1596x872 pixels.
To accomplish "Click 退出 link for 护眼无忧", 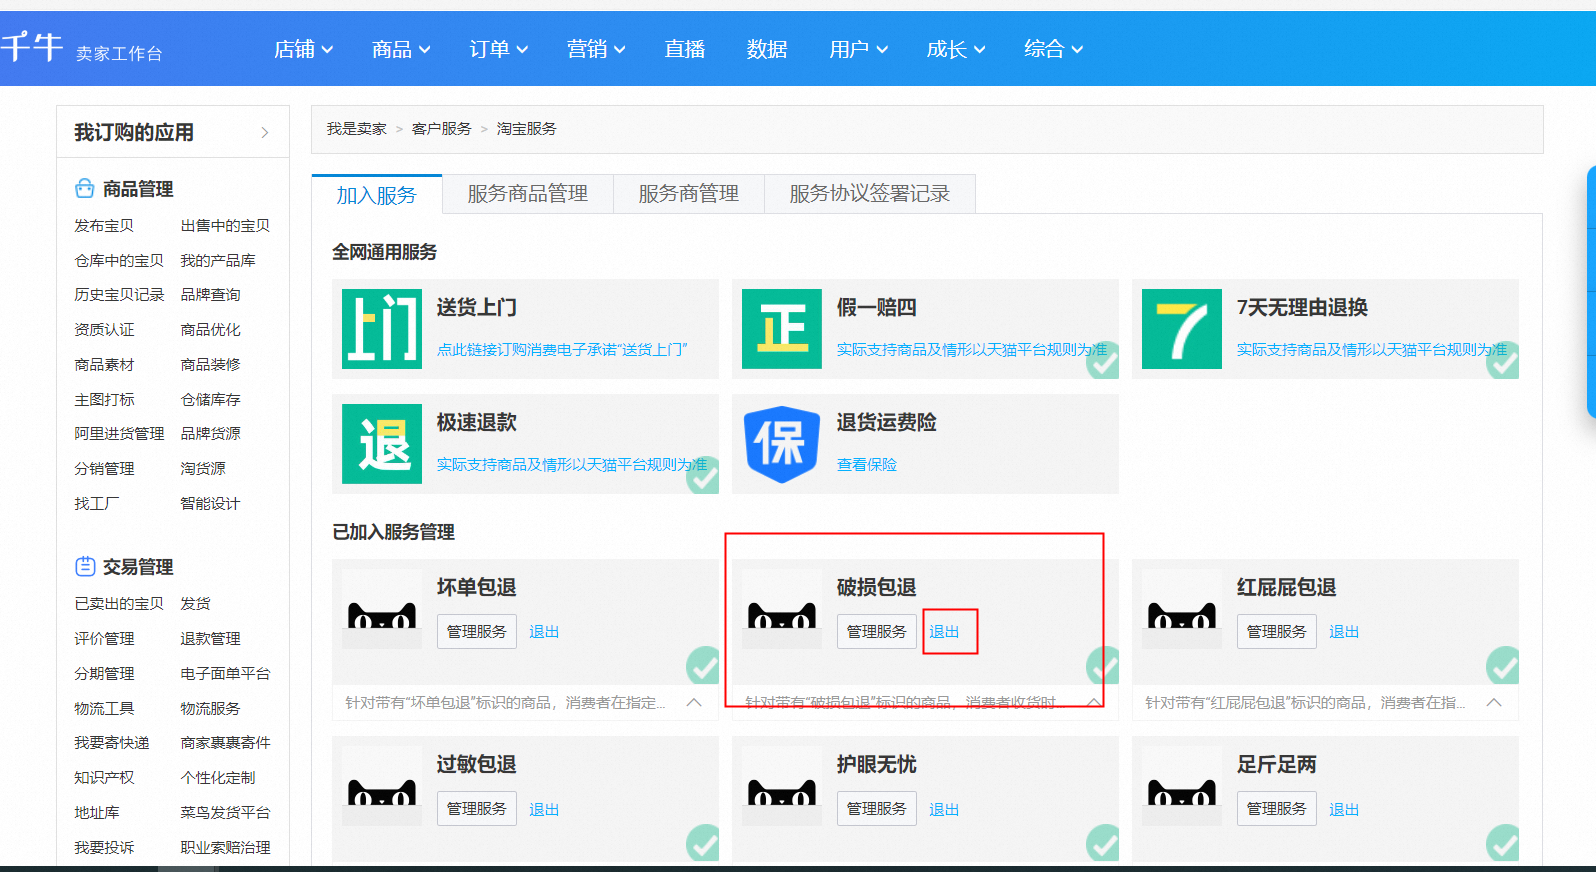I will (944, 809).
